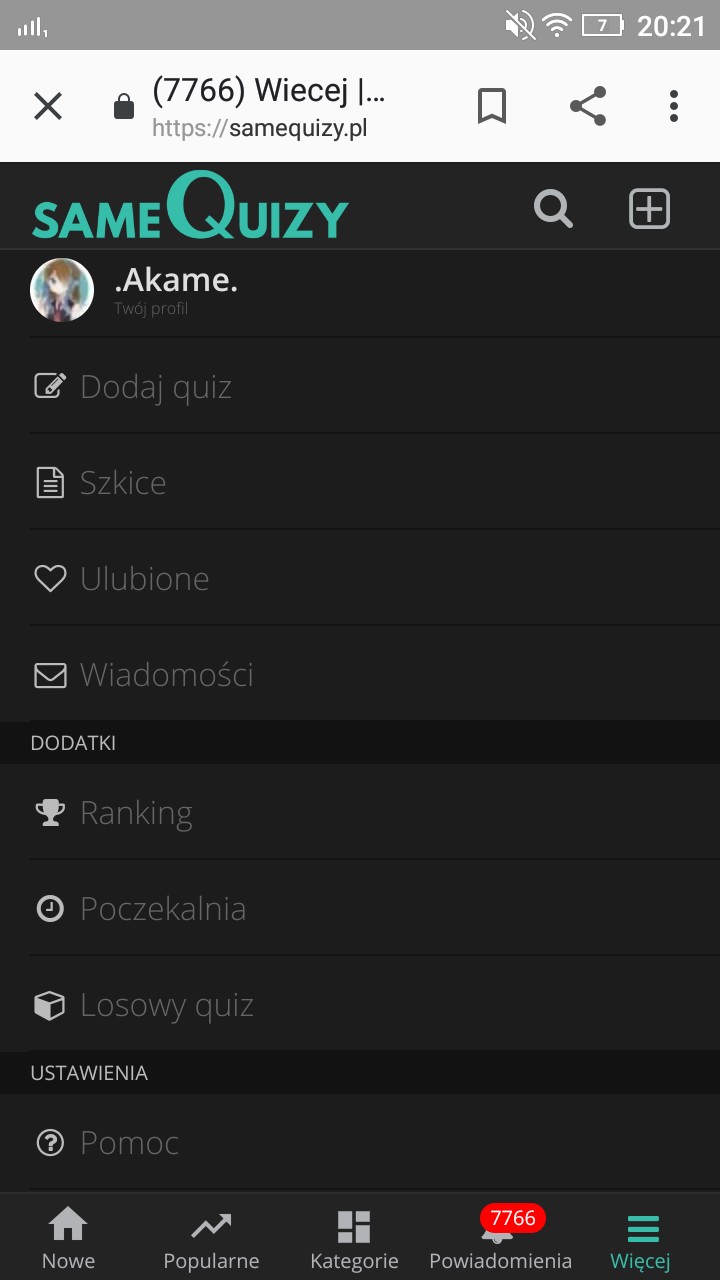This screenshot has height=1280, width=720.
Task: Launch Losowy quiz random quiz
Action: pyautogui.click(x=167, y=1005)
